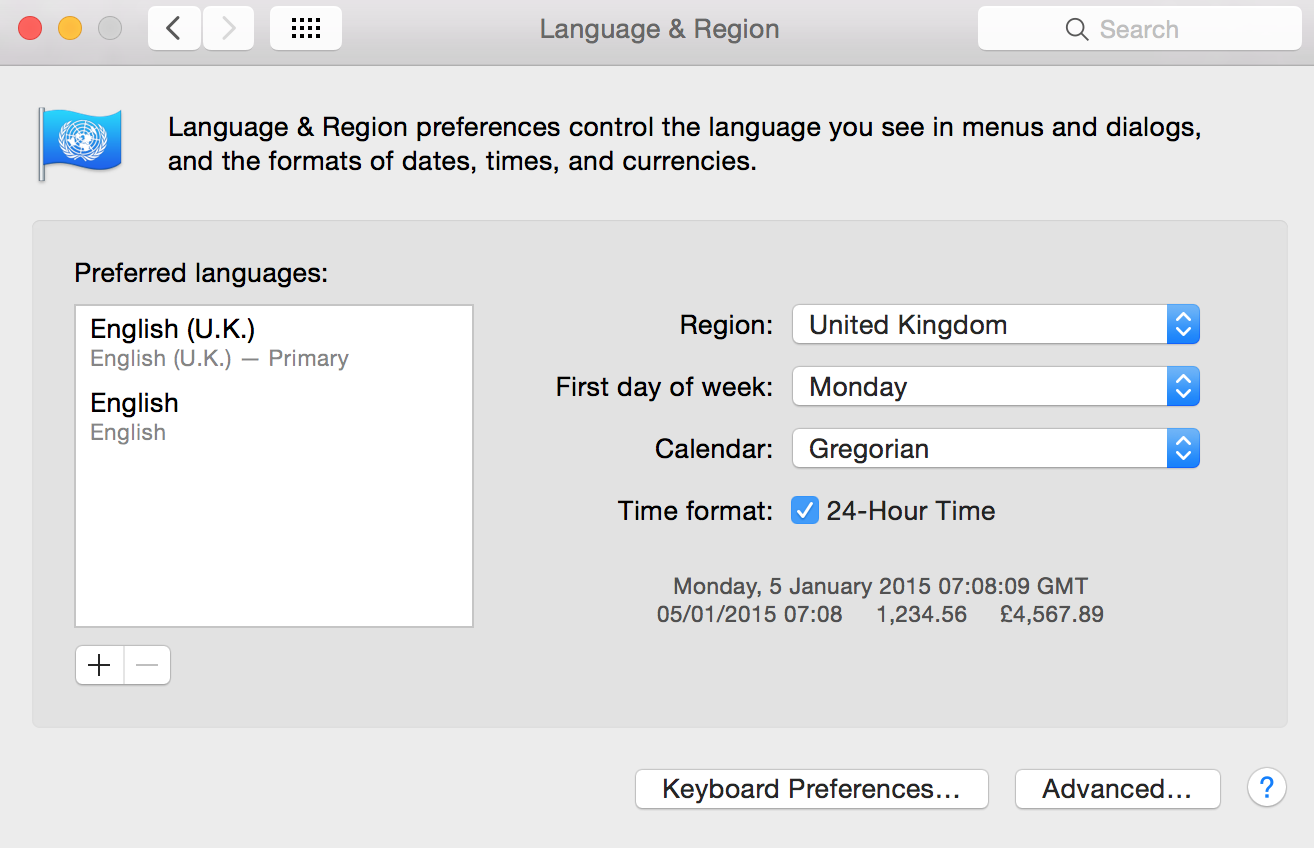
Task: Show all preferences grid icon
Action: [x=305, y=29]
